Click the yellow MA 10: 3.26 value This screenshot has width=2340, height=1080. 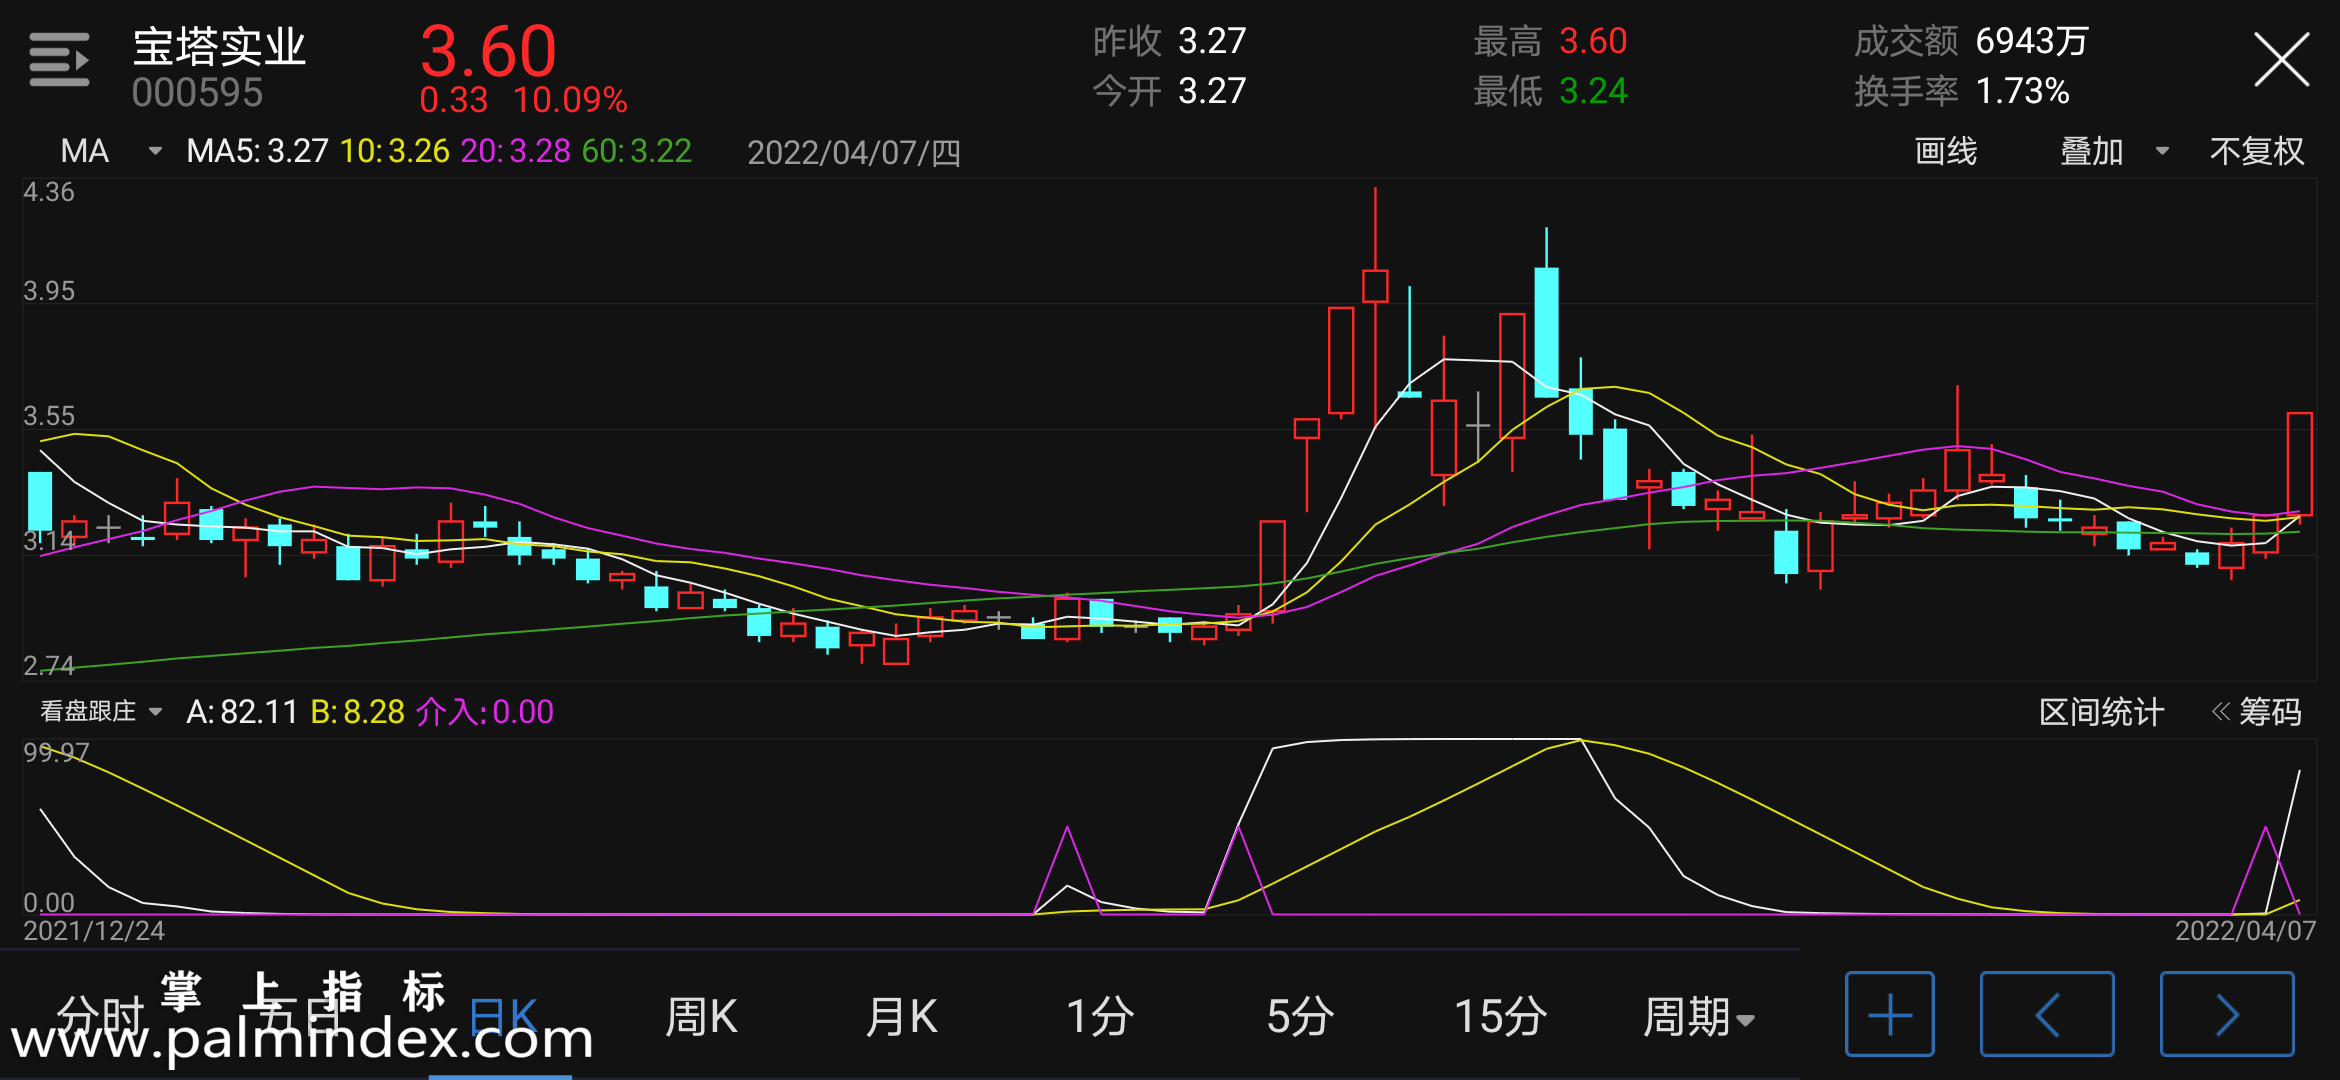[395, 151]
